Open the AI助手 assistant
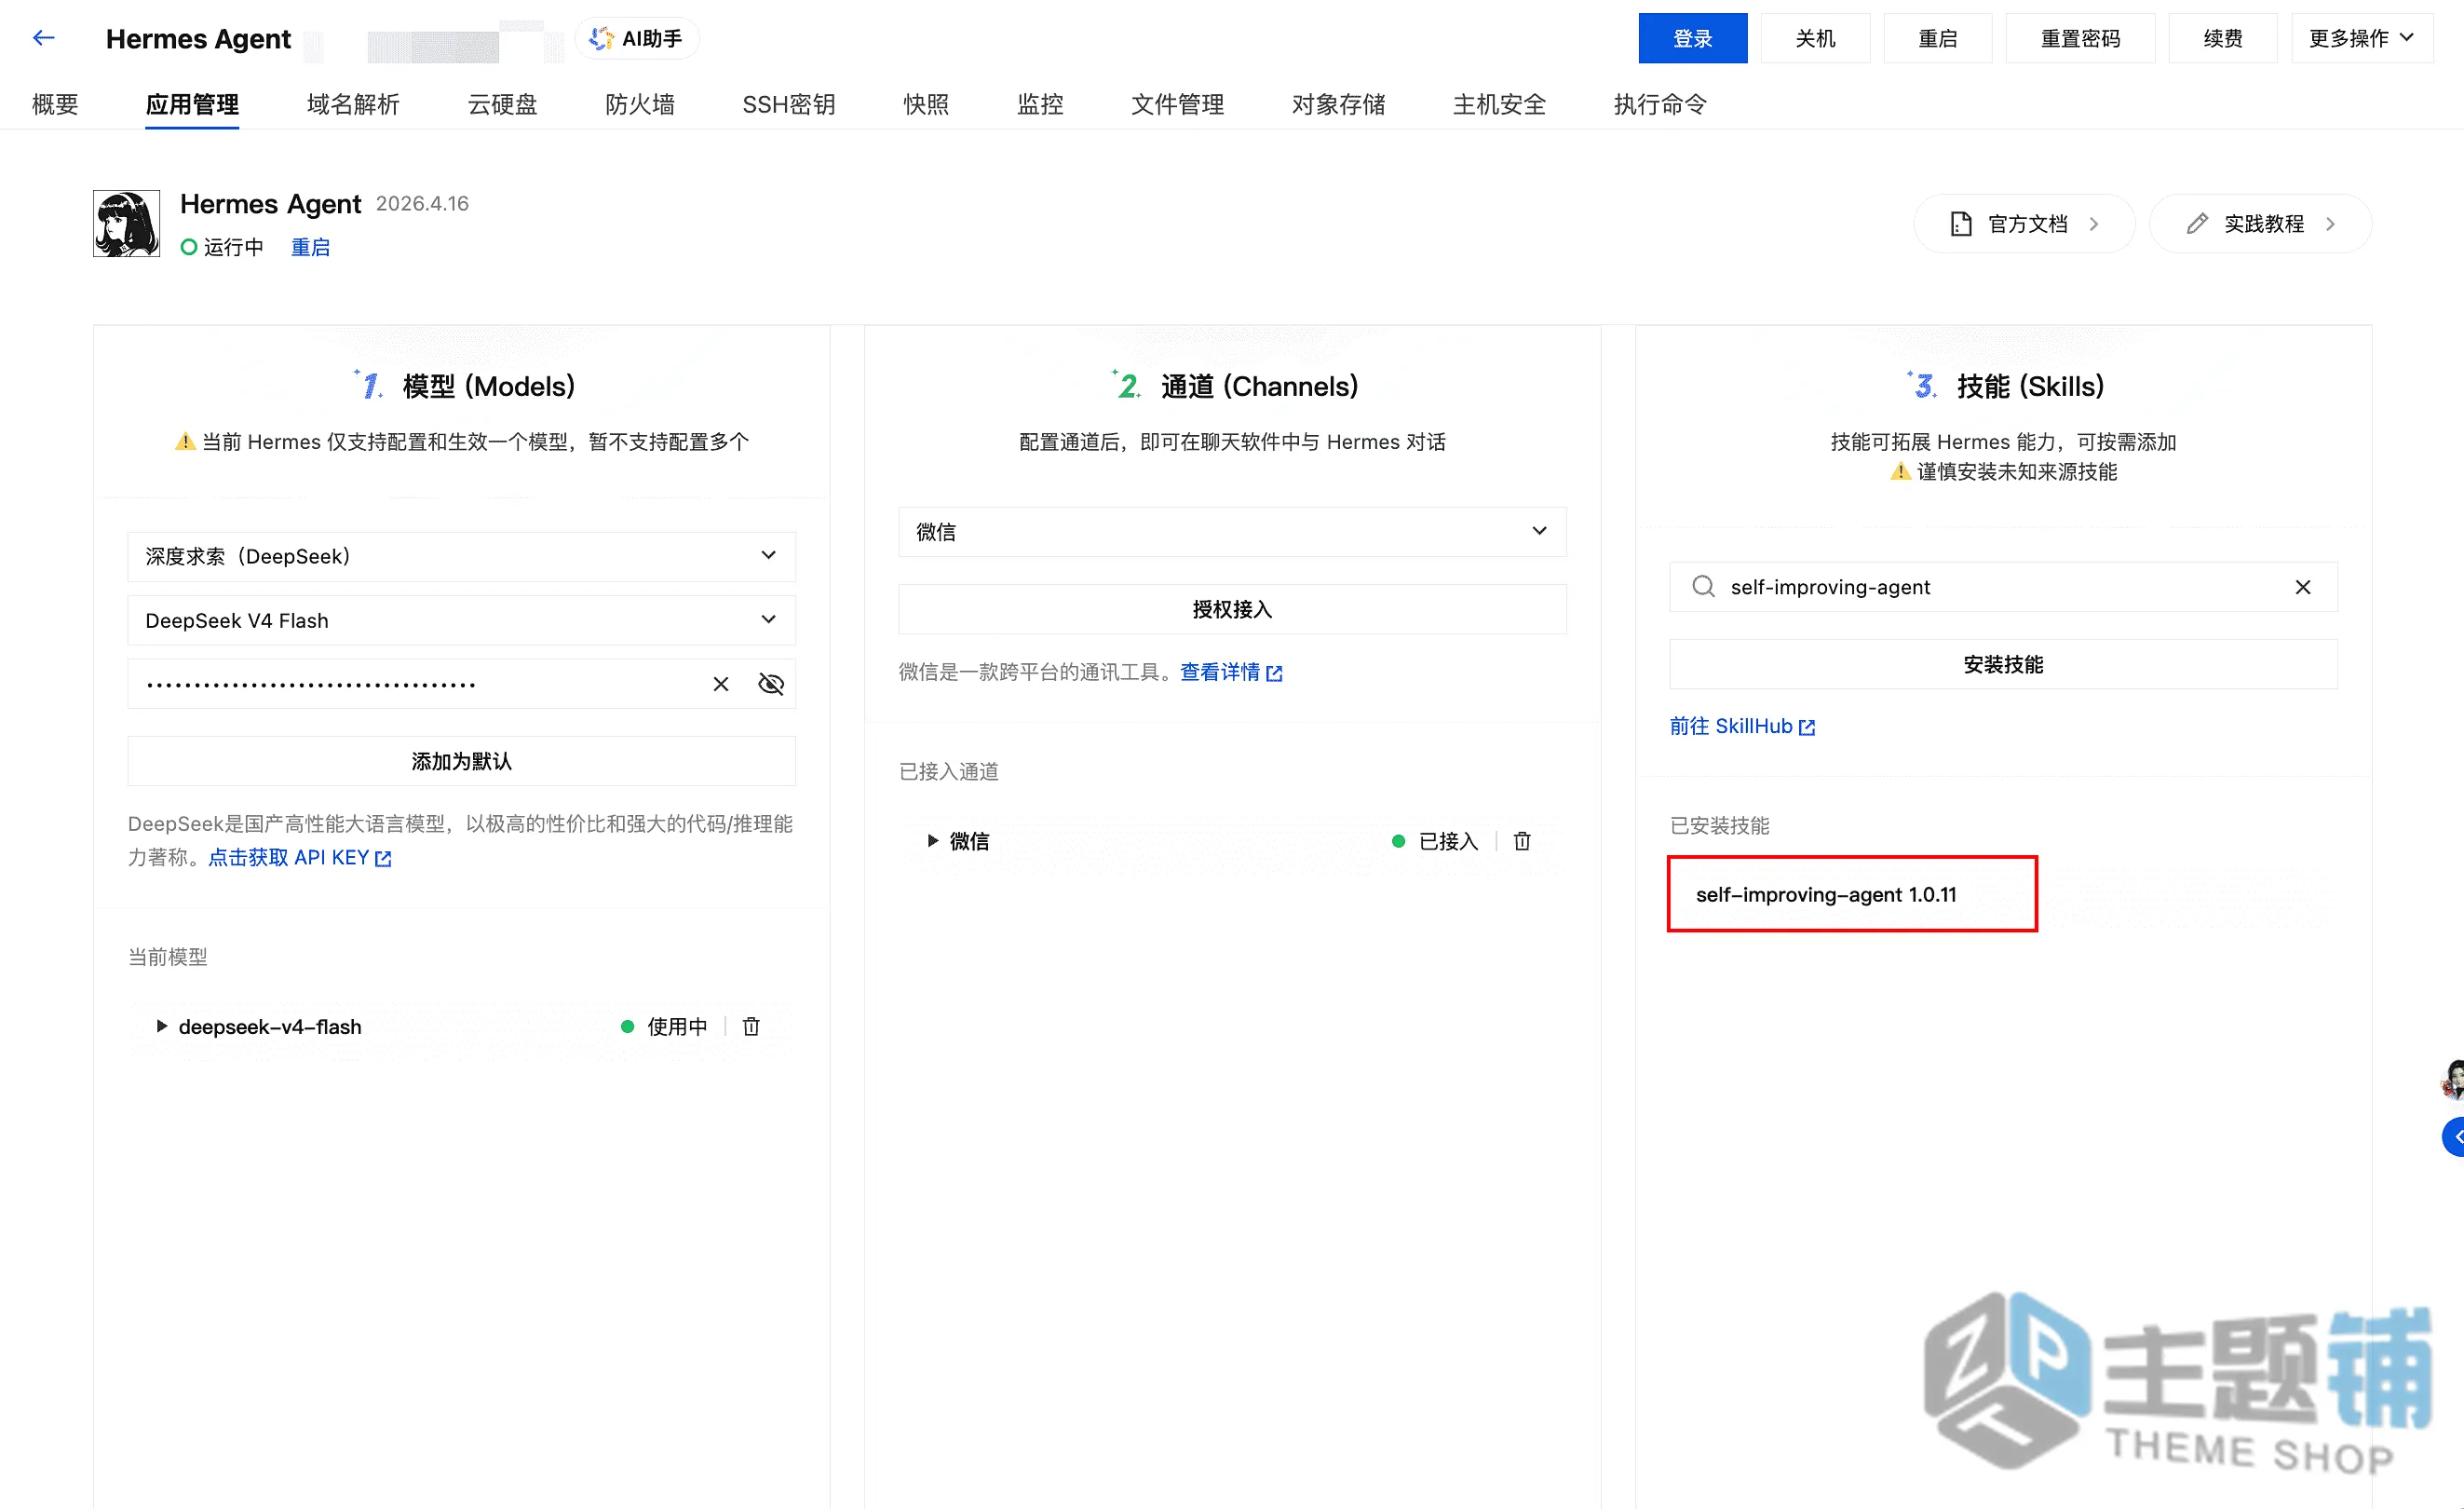Image resolution: width=2464 pixels, height=1509 pixels. point(636,38)
